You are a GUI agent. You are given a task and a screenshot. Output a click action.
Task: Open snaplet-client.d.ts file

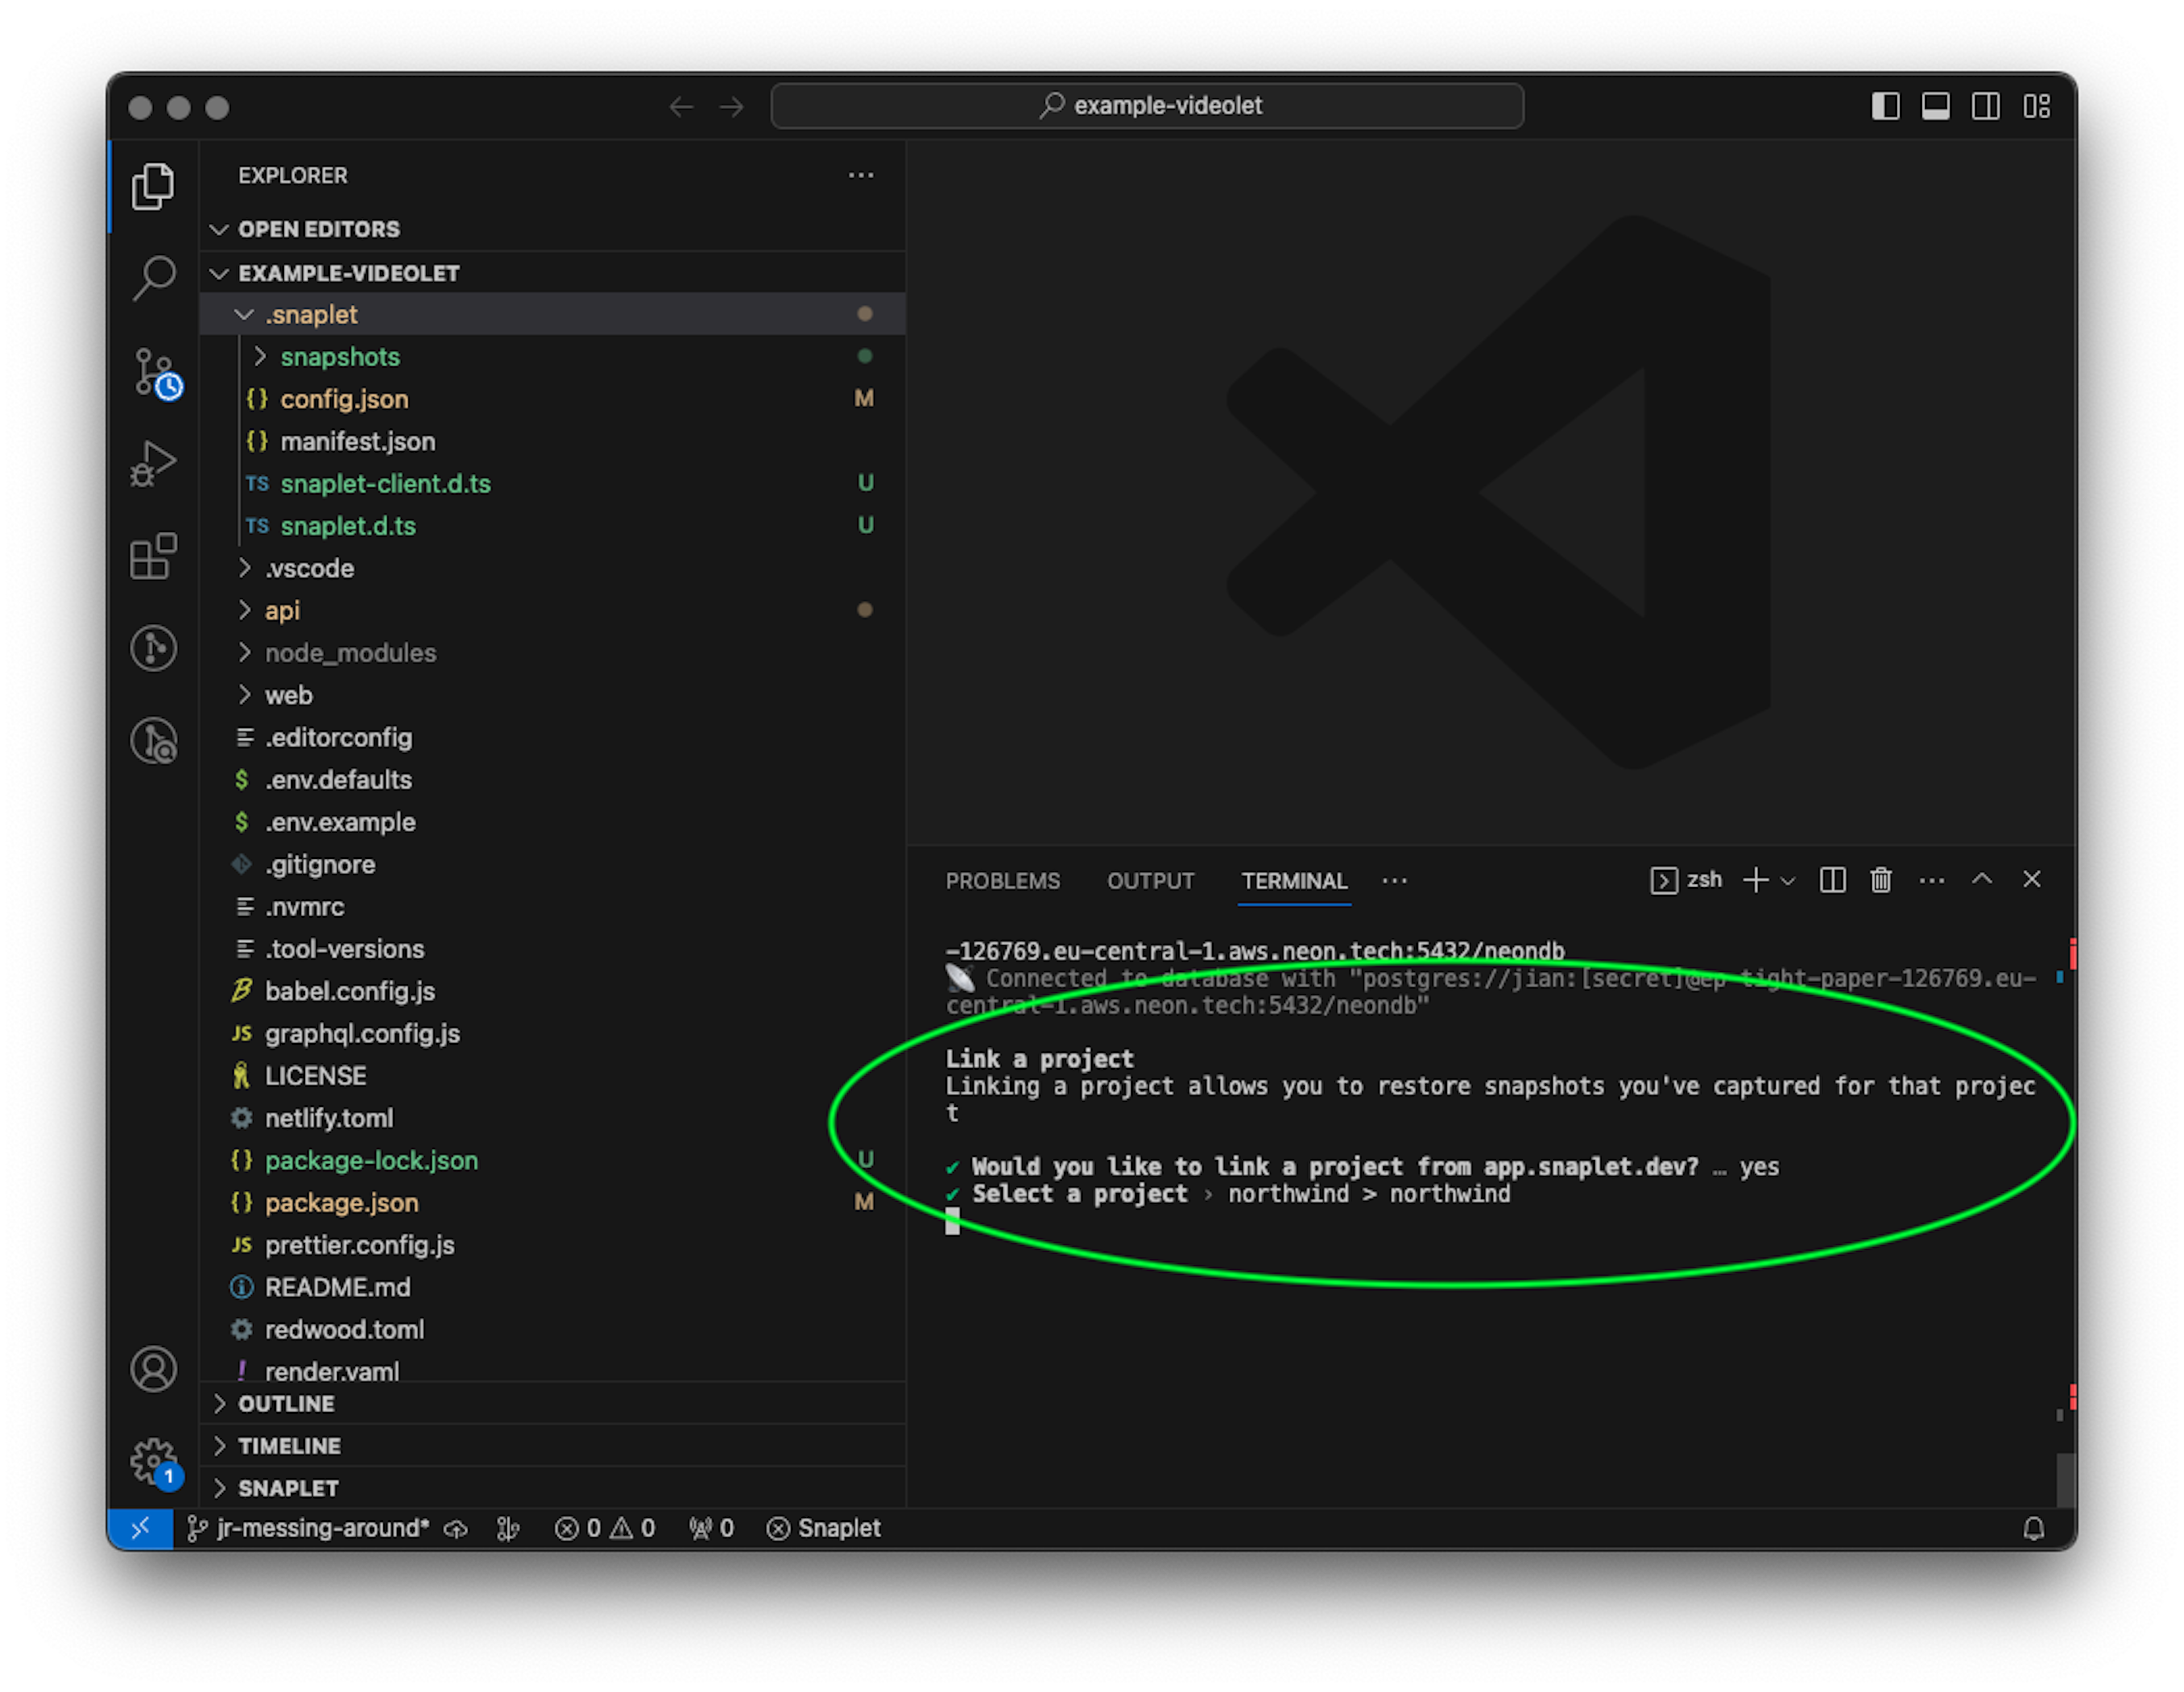pyautogui.click(x=552, y=484)
